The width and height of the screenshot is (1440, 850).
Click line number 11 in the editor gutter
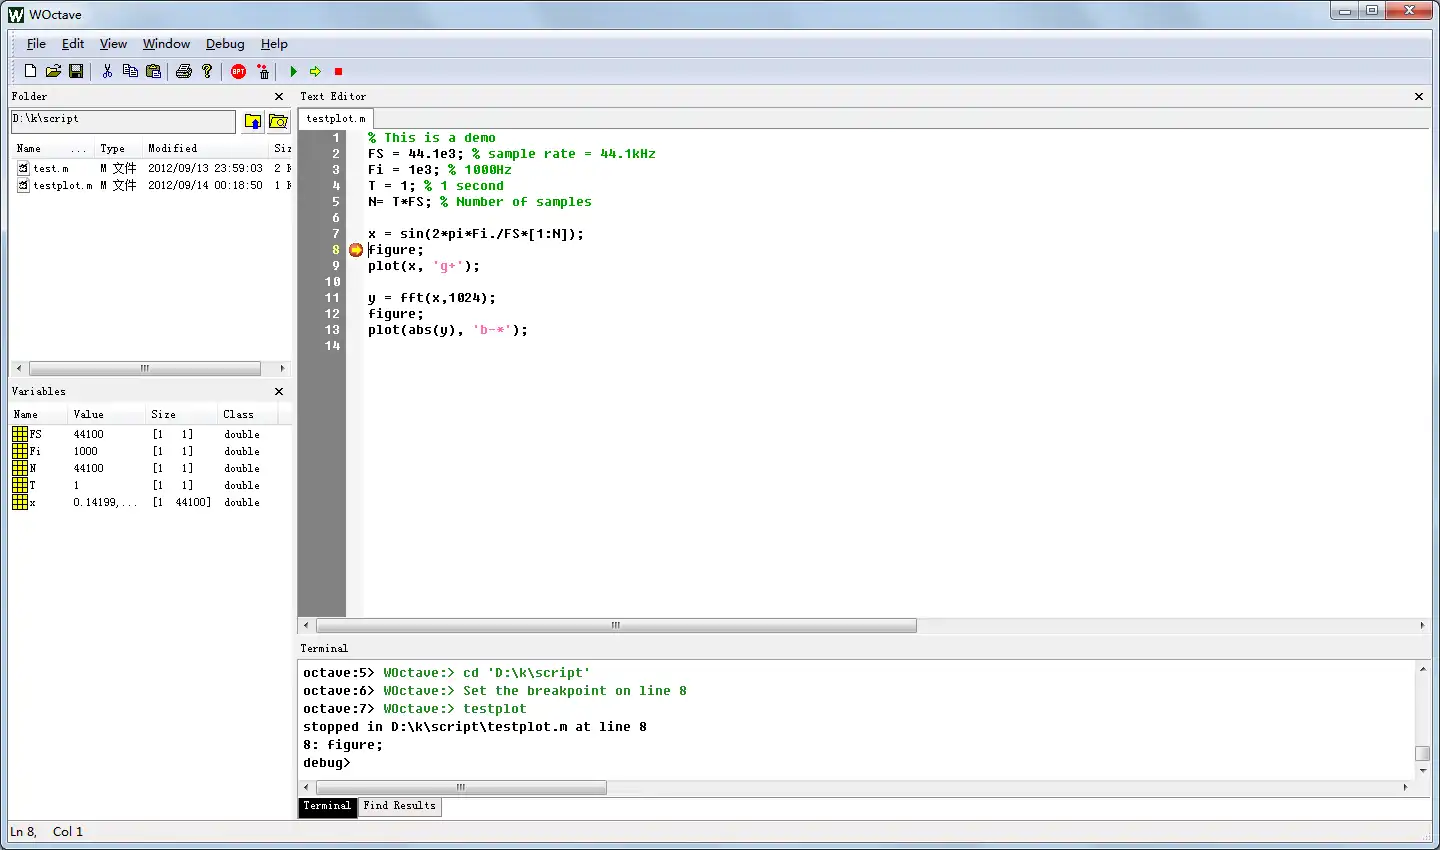[x=332, y=298]
